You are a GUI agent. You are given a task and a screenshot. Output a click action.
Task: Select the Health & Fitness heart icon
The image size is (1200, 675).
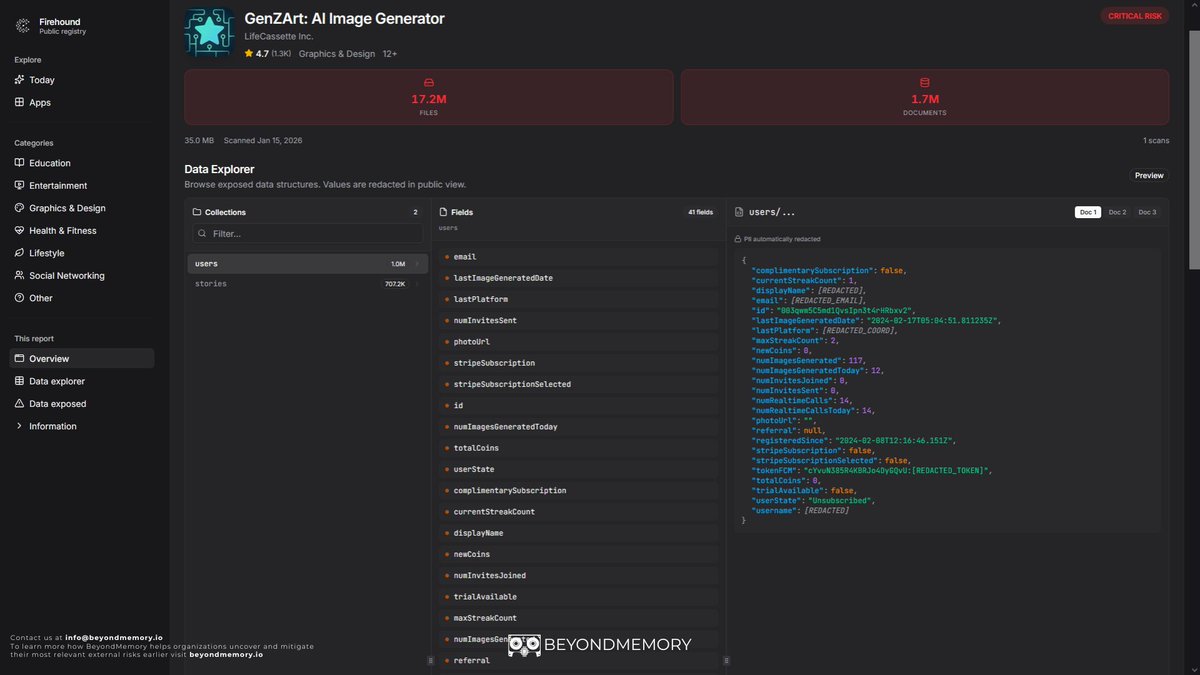coord(19,230)
